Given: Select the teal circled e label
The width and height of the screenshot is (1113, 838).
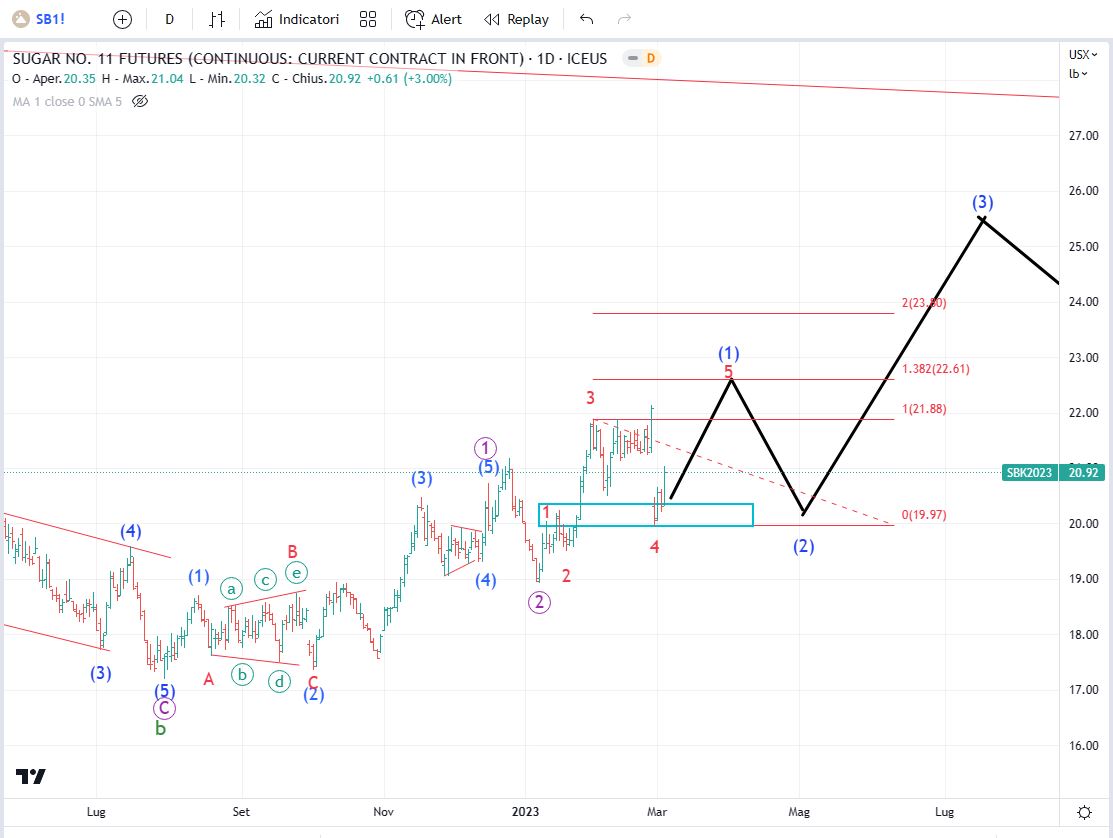Looking at the screenshot, I should tap(297, 573).
